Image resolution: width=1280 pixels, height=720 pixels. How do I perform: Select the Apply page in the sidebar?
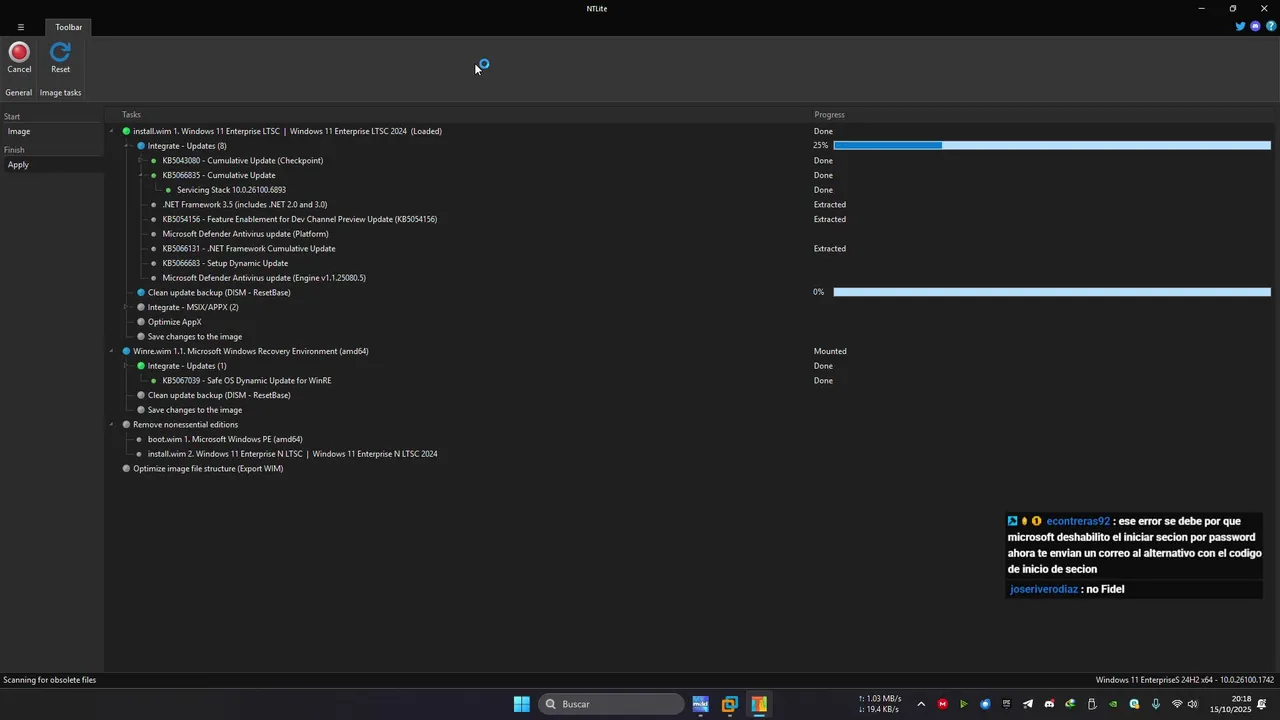(52, 164)
